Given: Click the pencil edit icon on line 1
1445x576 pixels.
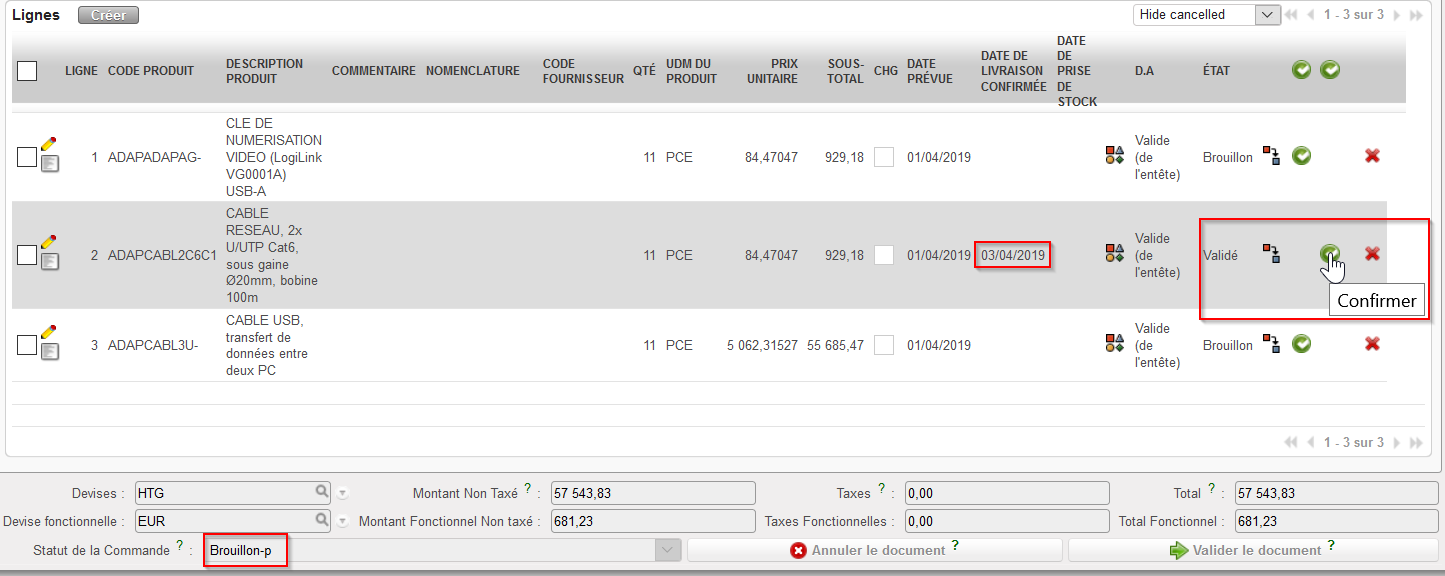Looking at the screenshot, I should coord(48,144).
